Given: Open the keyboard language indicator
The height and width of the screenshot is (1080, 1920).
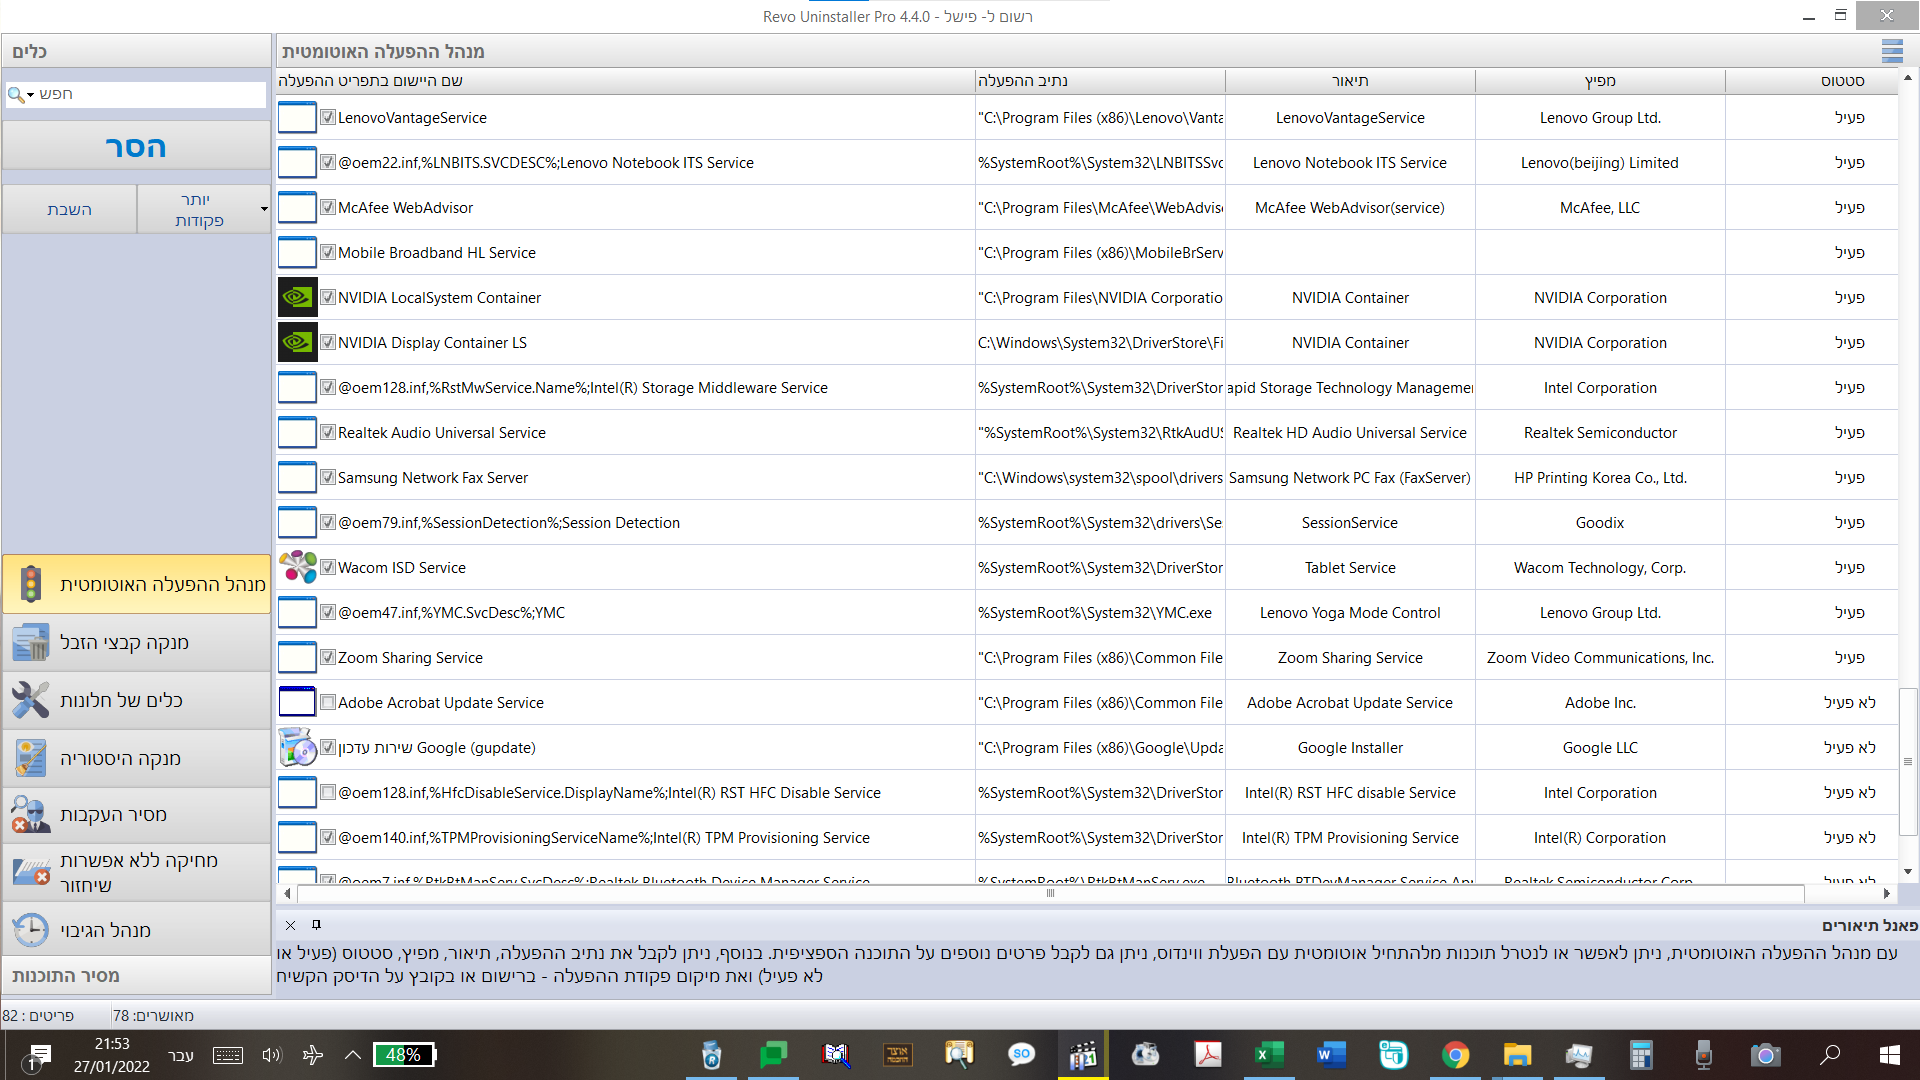Looking at the screenshot, I should (x=181, y=1055).
